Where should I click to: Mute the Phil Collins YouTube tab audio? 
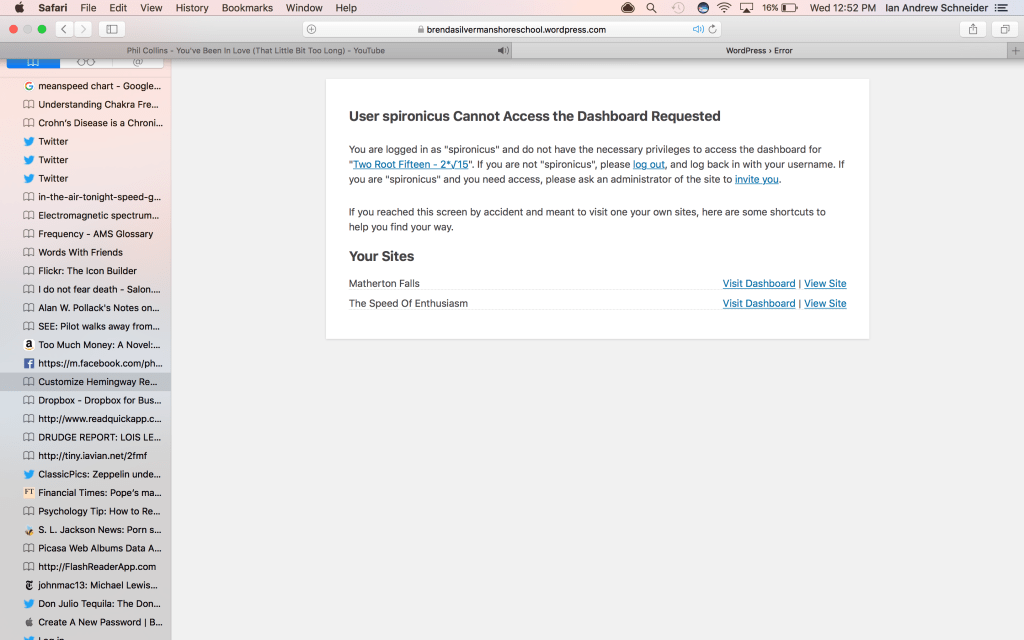click(502, 50)
